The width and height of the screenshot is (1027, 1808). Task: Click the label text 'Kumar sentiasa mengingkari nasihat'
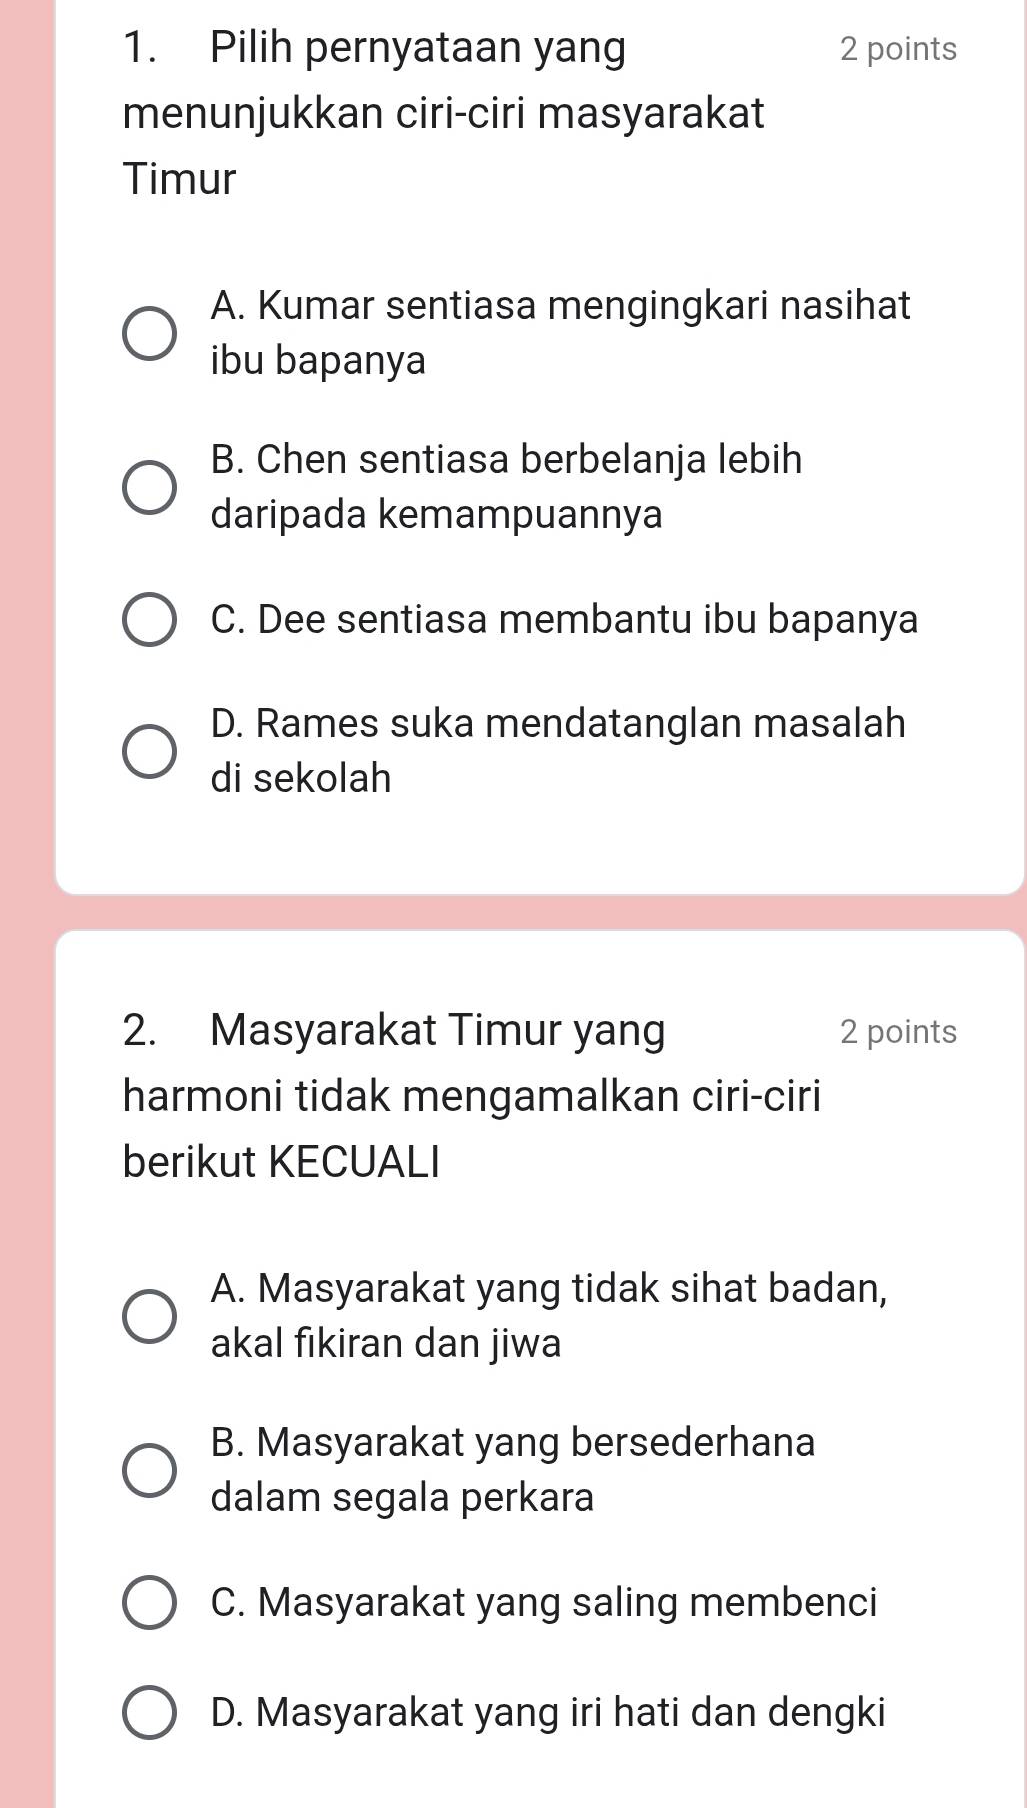[561, 305]
